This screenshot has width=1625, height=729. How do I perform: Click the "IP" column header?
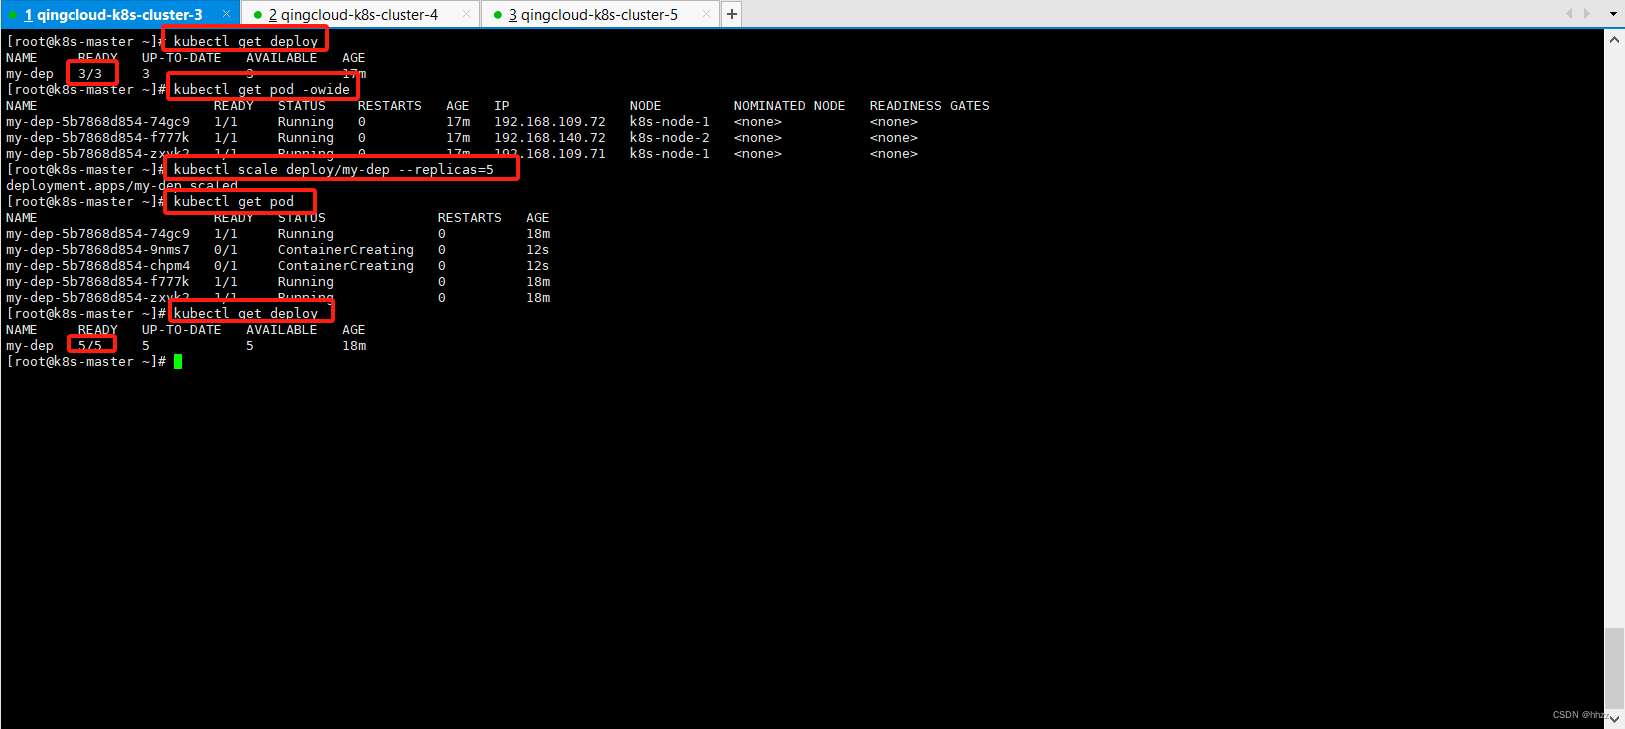[x=502, y=106]
